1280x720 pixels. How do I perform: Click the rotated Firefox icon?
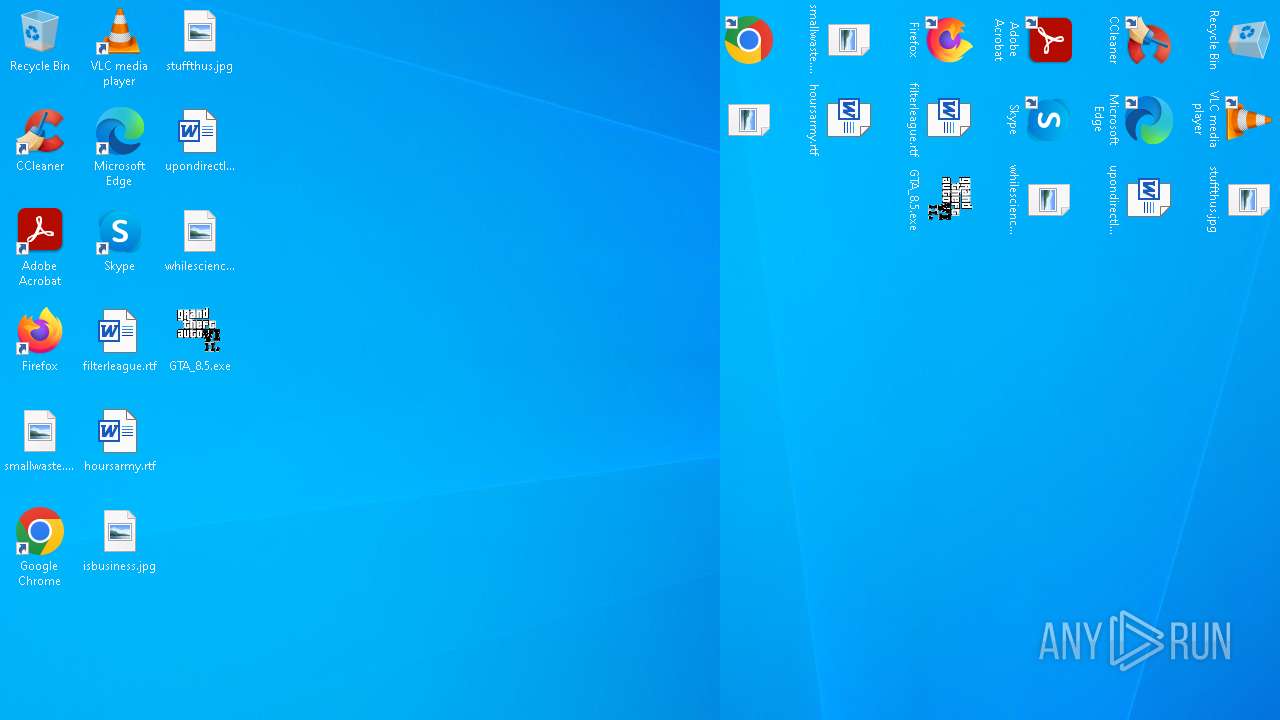coord(949,40)
